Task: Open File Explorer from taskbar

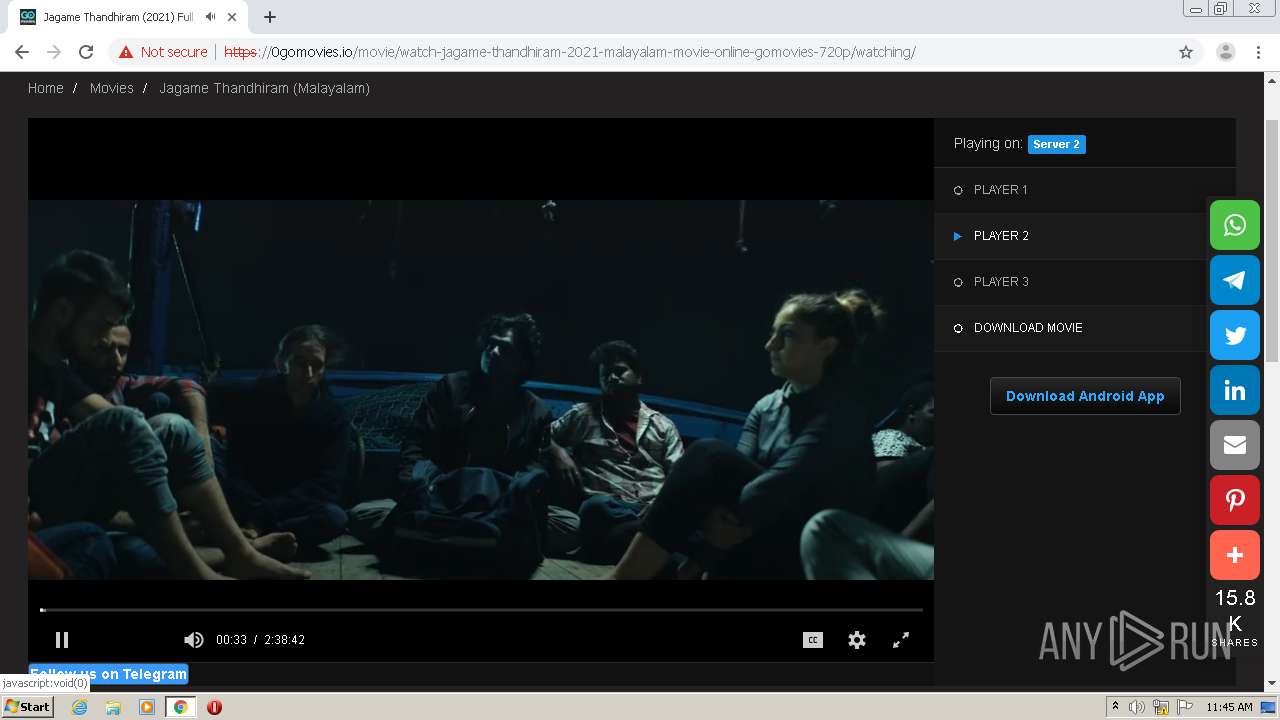Action: [x=113, y=707]
